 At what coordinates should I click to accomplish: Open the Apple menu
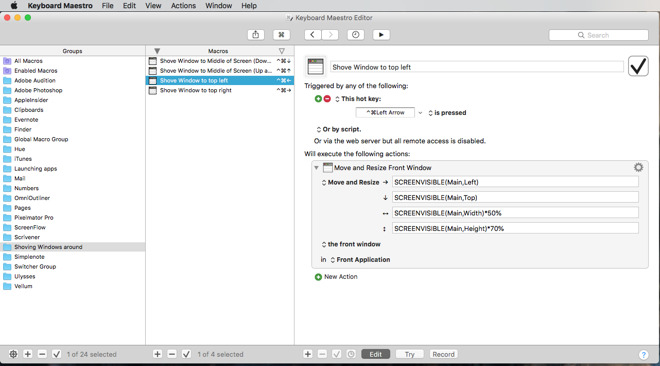point(13,5)
